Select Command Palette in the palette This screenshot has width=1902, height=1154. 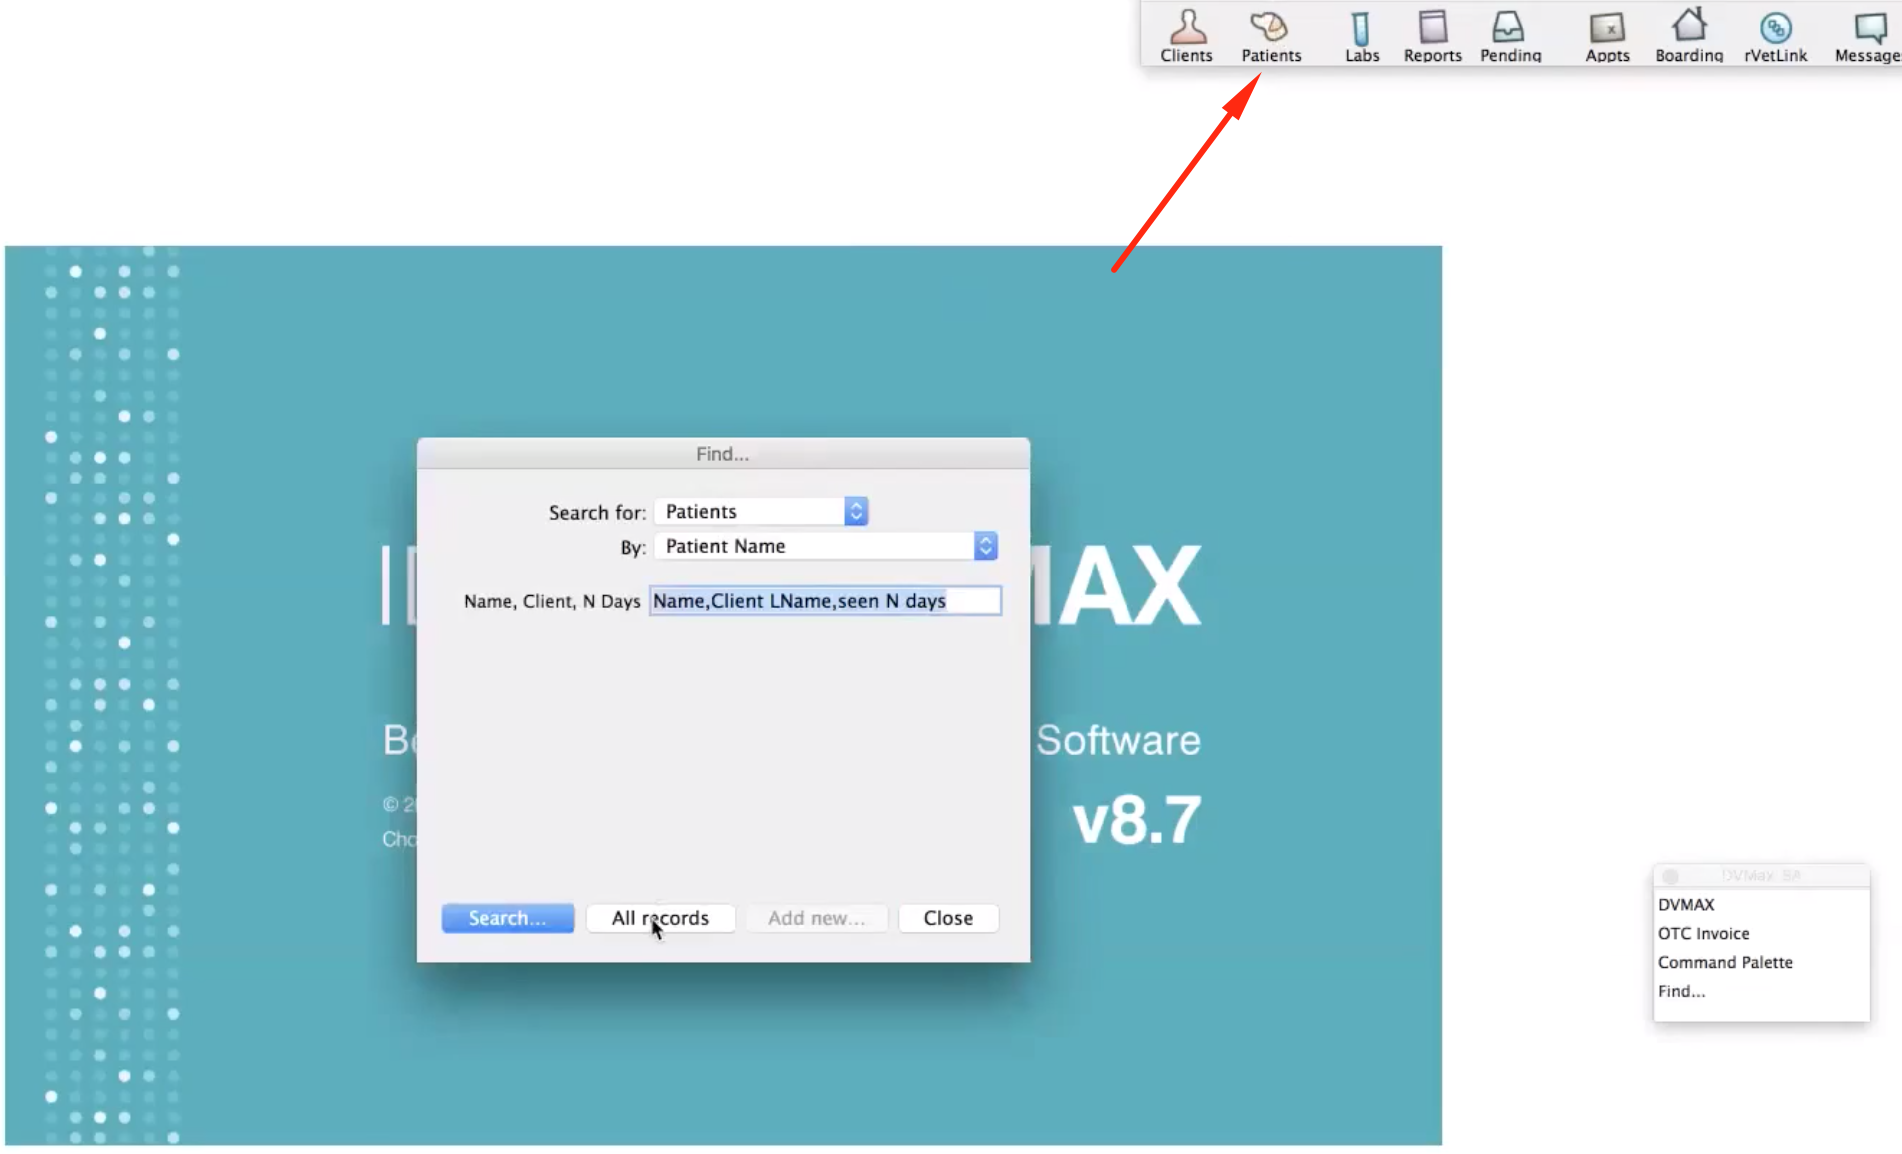[x=1725, y=962]
